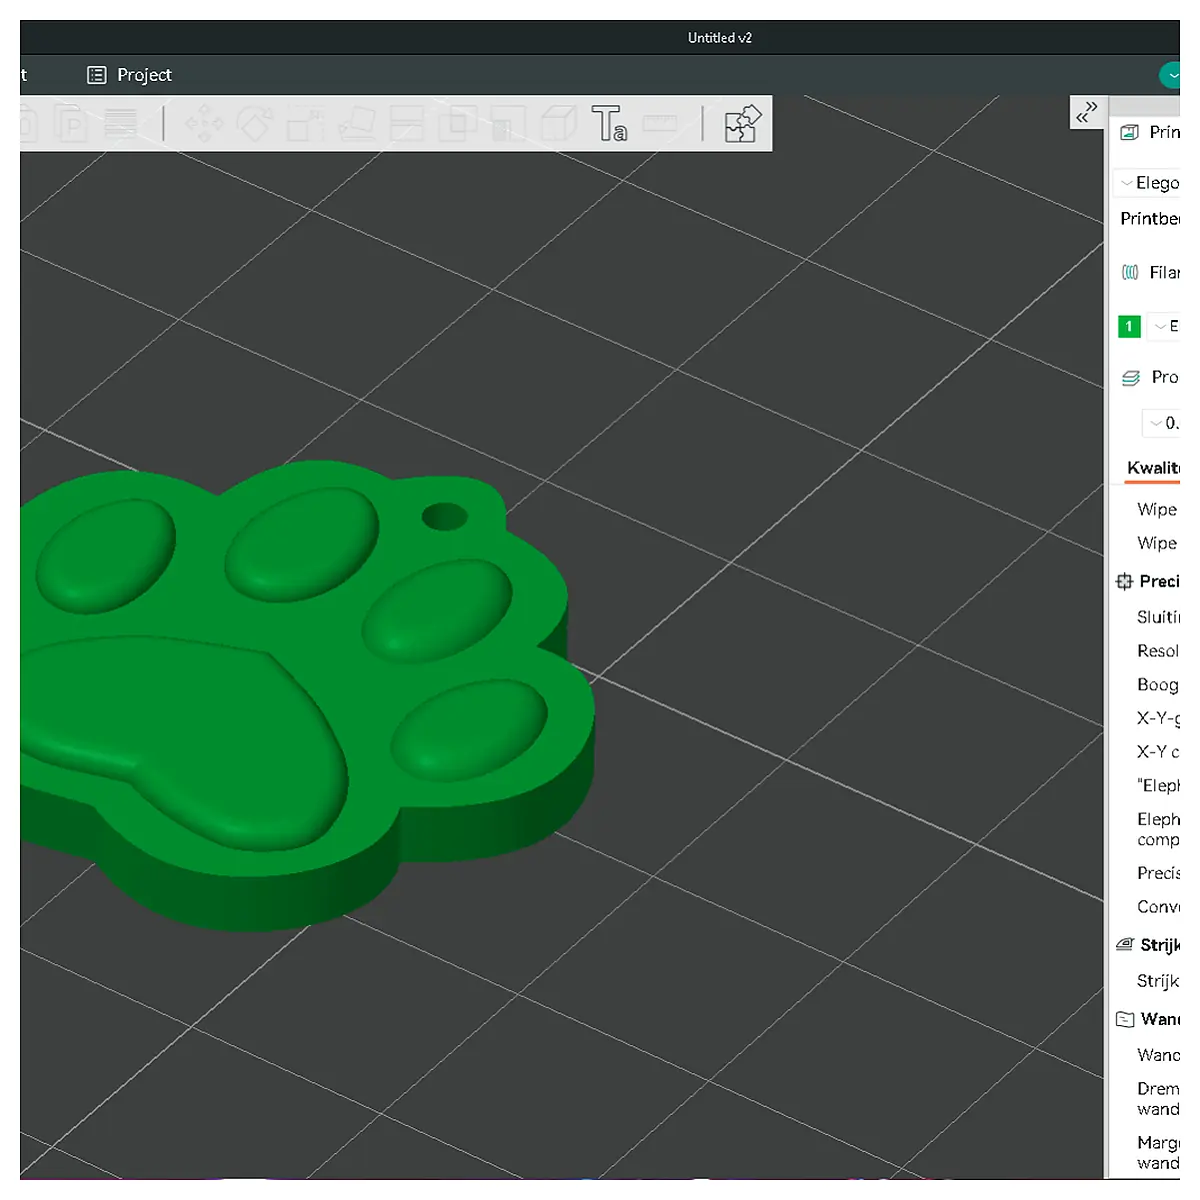
Task: Click the Process layers icon
Action: 1131,378
